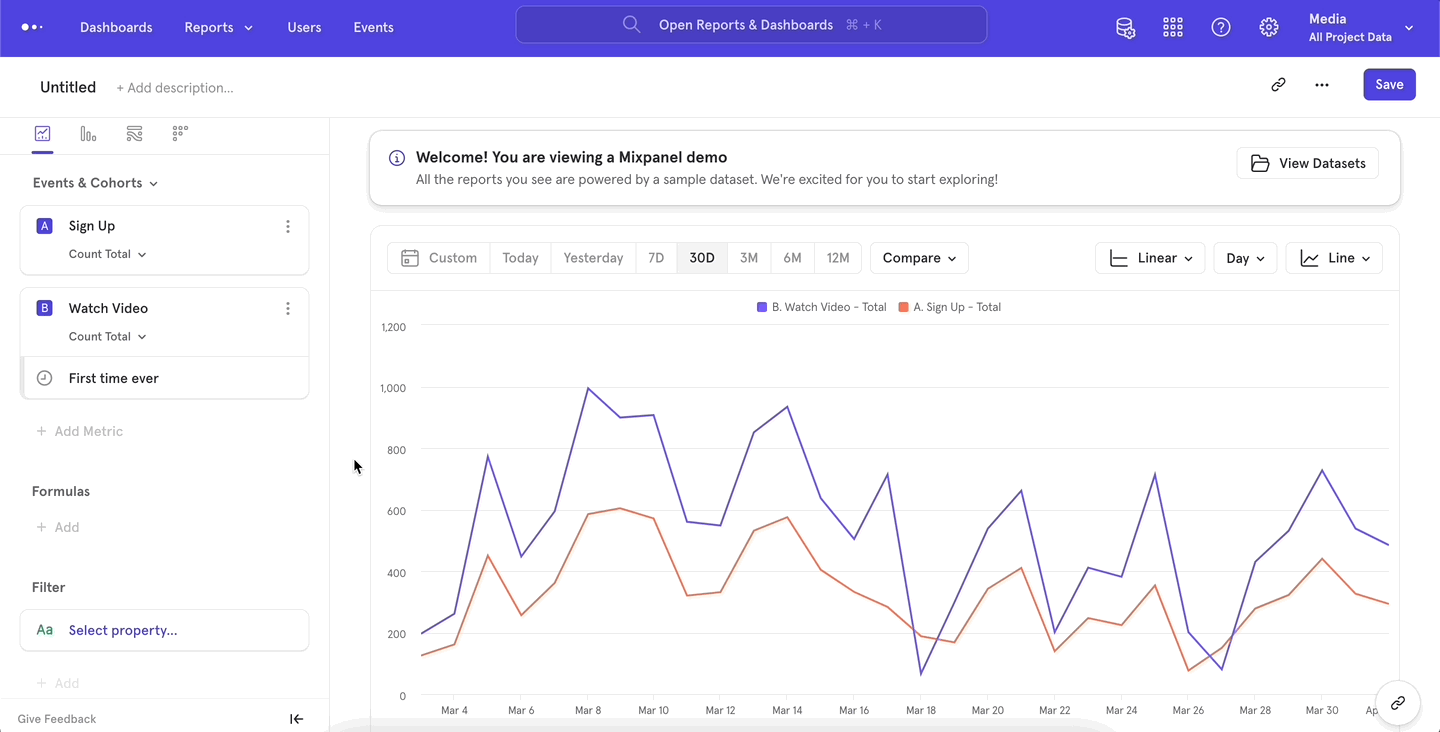Image resolution: width=1440 pixels, height=732 pixels.
Task: Copy report link with chain icon
Action: pos(1278,85)
